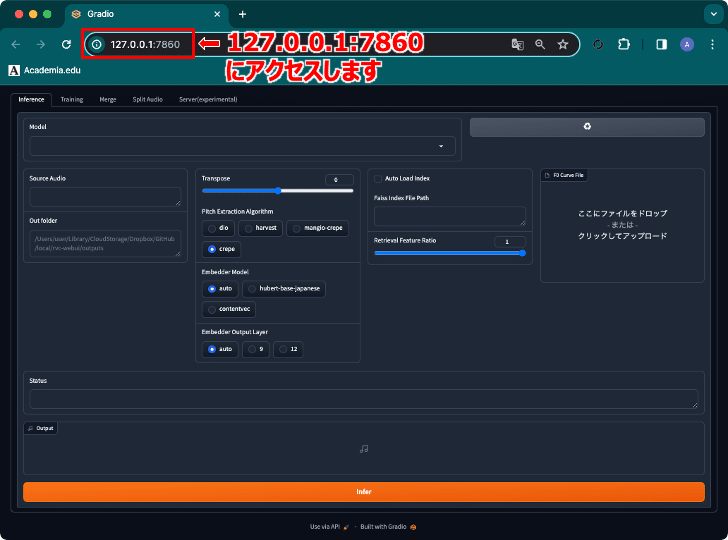Screen dimensions: 728x540
Task: Open the Server(experimental) tab
Action: (208, 99)
